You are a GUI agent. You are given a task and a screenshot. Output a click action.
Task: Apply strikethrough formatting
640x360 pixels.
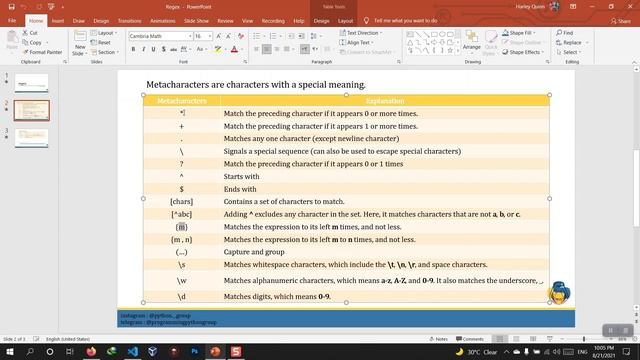coord(173,49)
